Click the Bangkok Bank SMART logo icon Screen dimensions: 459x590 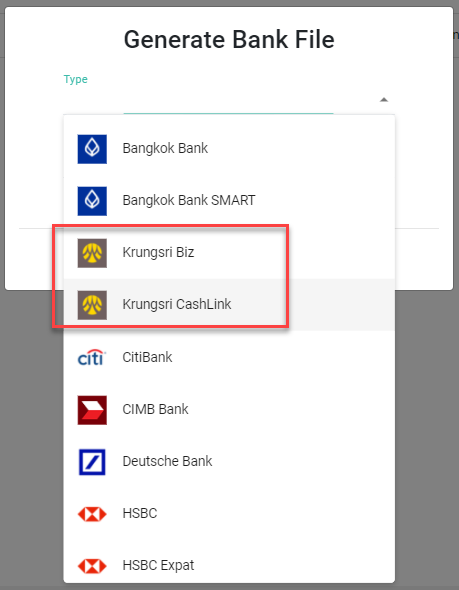tap(92, 201)
